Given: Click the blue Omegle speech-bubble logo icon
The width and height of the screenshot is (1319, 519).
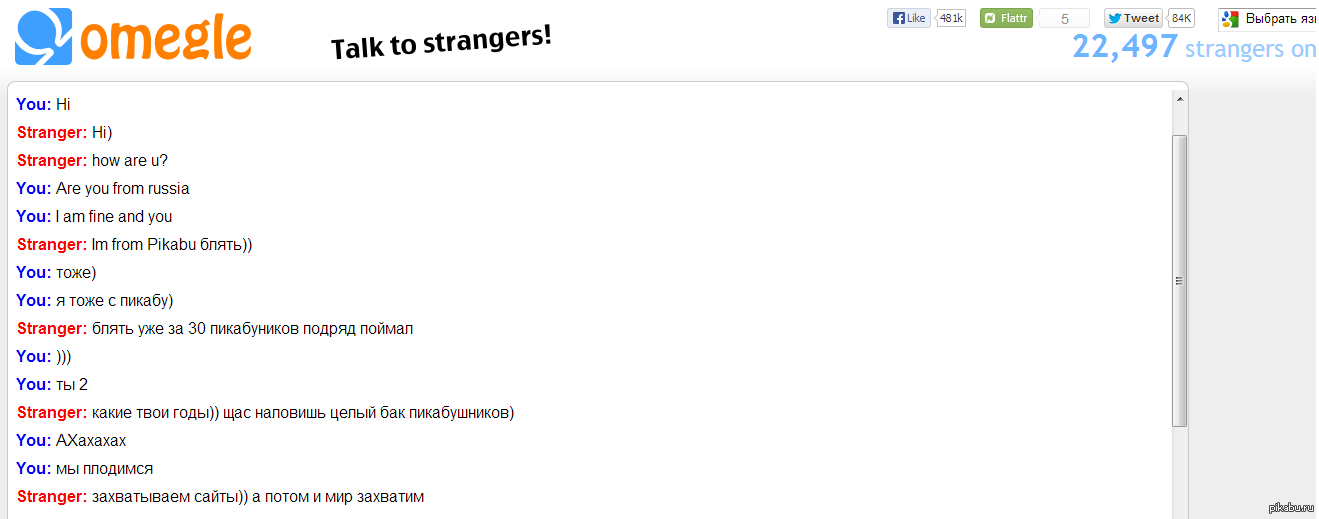Looking at the screenshot, I should (44, 37).
